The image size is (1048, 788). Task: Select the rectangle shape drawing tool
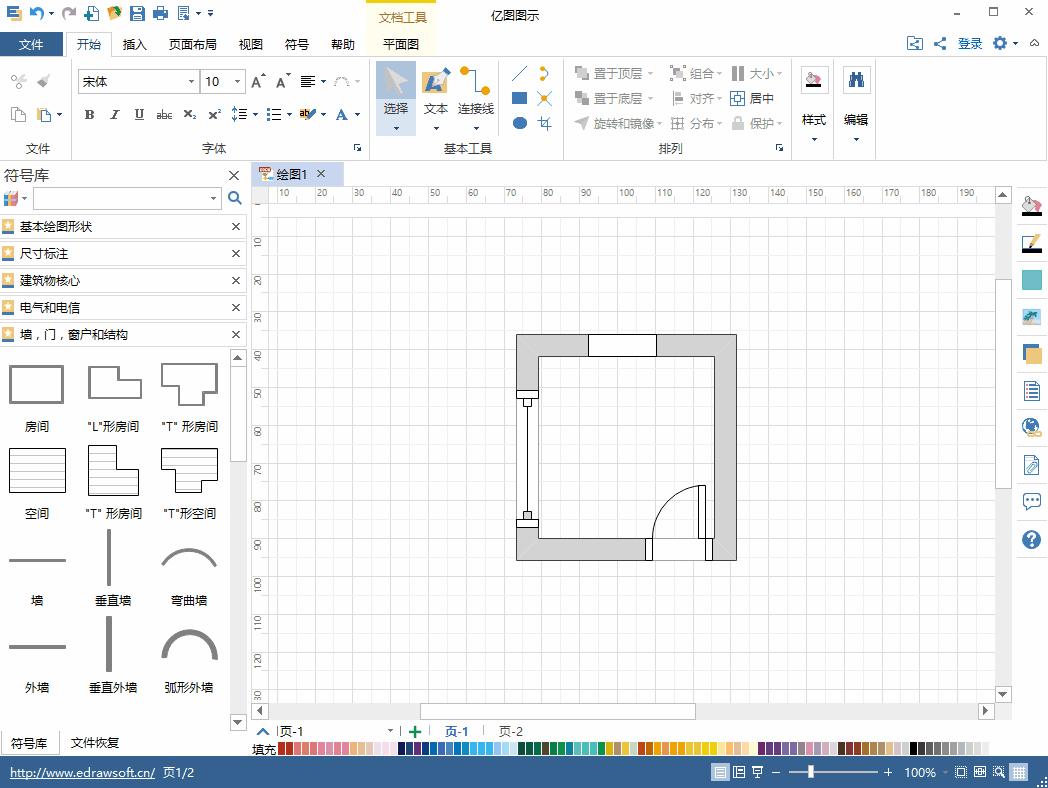(519, 98)
